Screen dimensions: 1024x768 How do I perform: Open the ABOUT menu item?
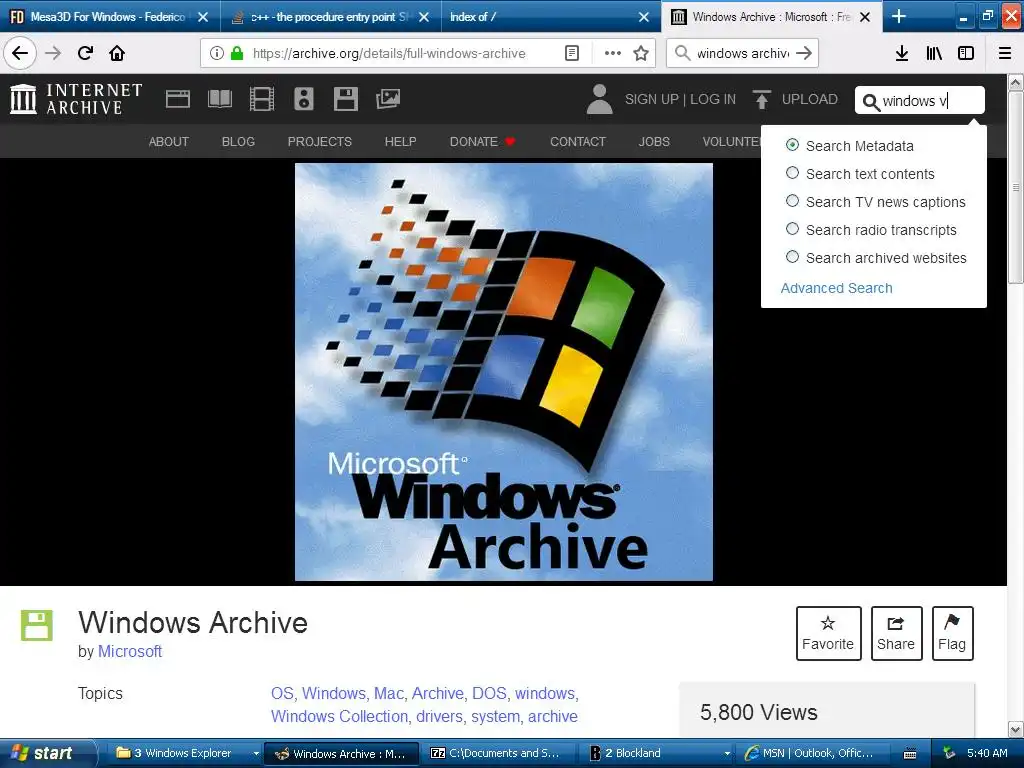click(168, 142)
